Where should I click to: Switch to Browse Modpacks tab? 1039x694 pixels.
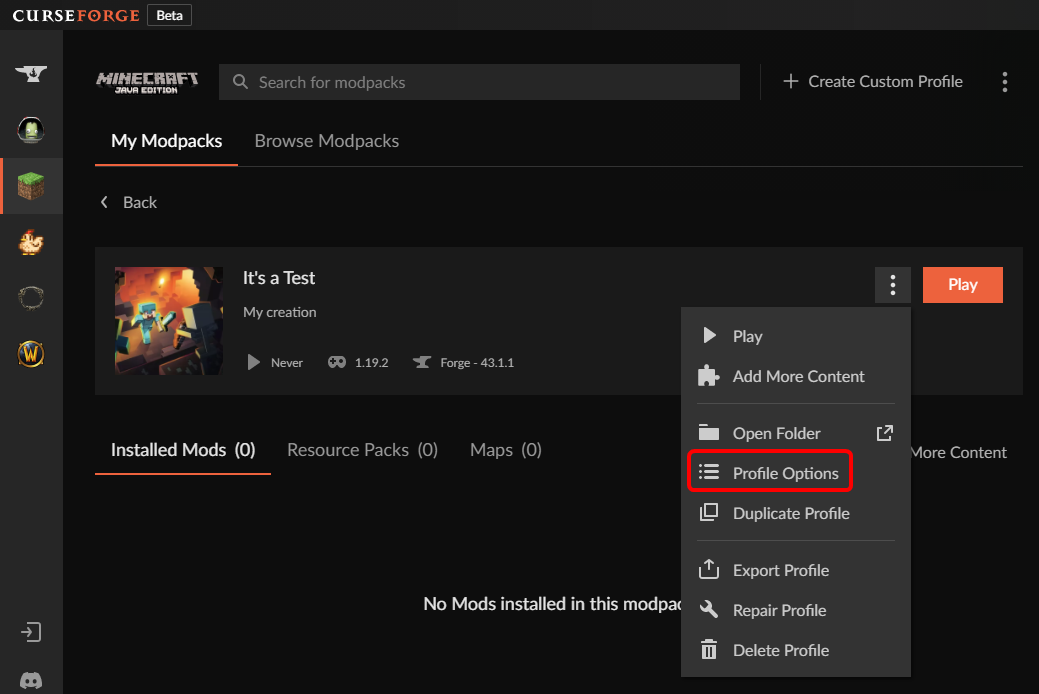coord(327,141)
